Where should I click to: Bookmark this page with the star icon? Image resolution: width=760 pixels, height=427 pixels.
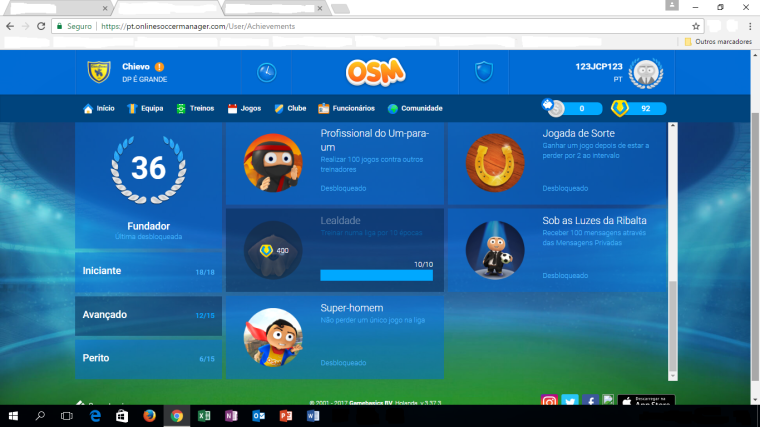coord(696,26)
